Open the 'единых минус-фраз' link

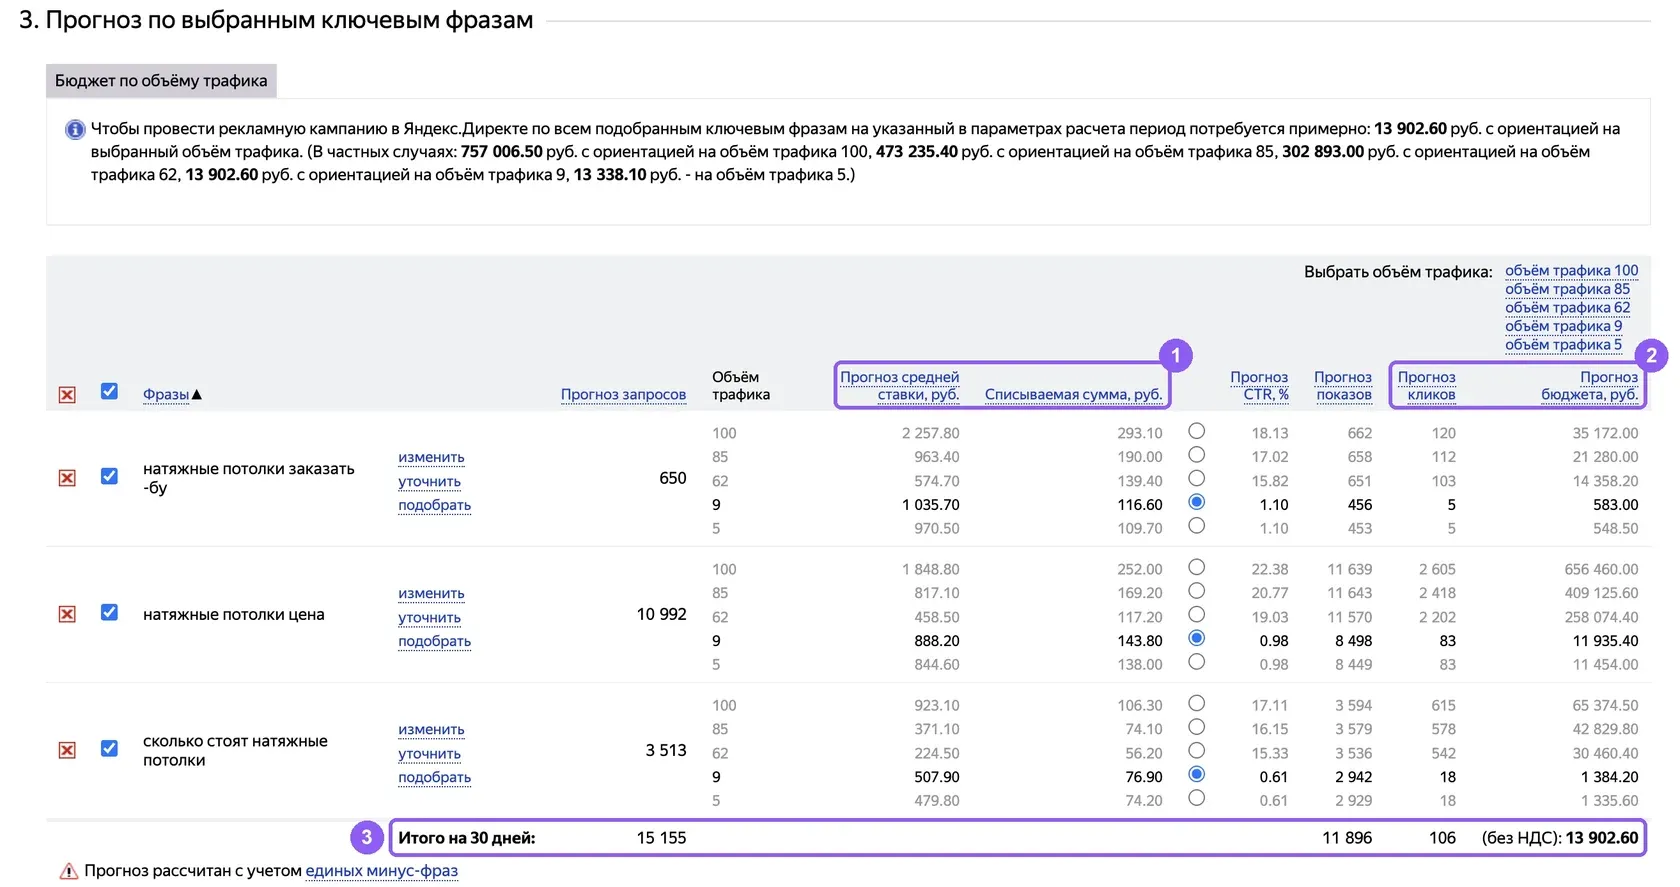point(381,871)
